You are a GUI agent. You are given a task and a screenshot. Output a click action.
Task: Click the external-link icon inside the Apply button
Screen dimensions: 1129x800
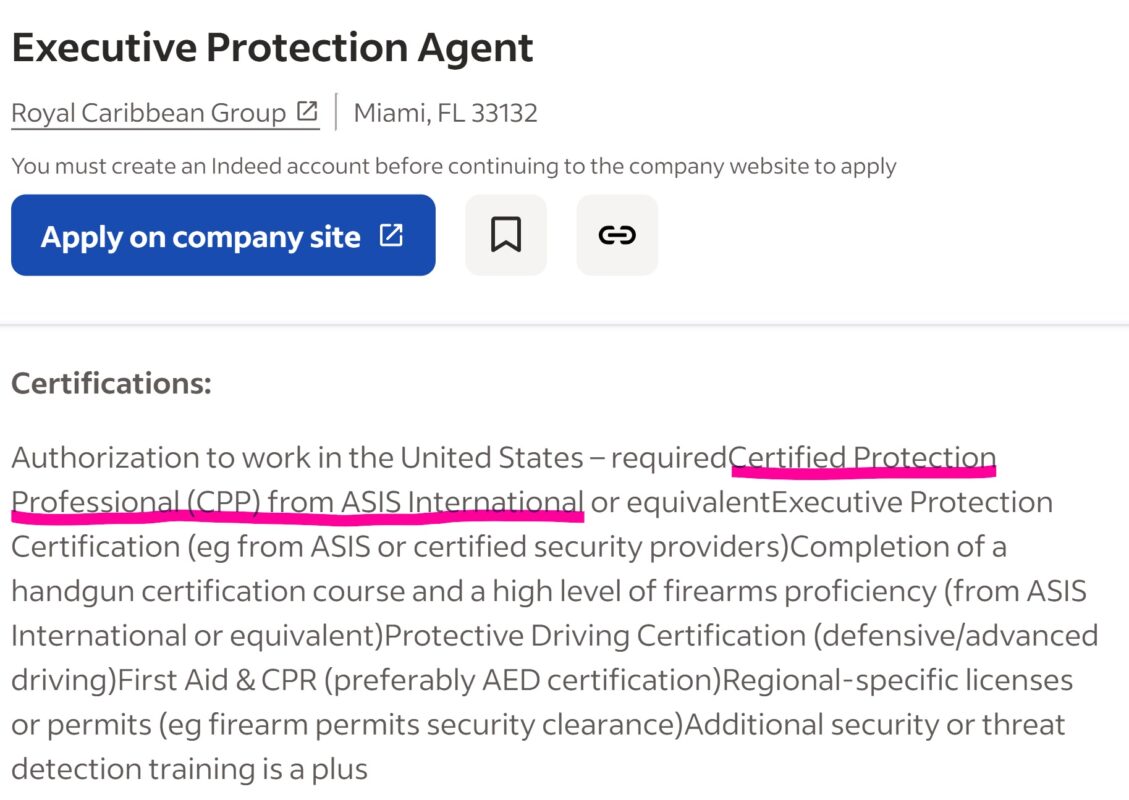point(391,236)
